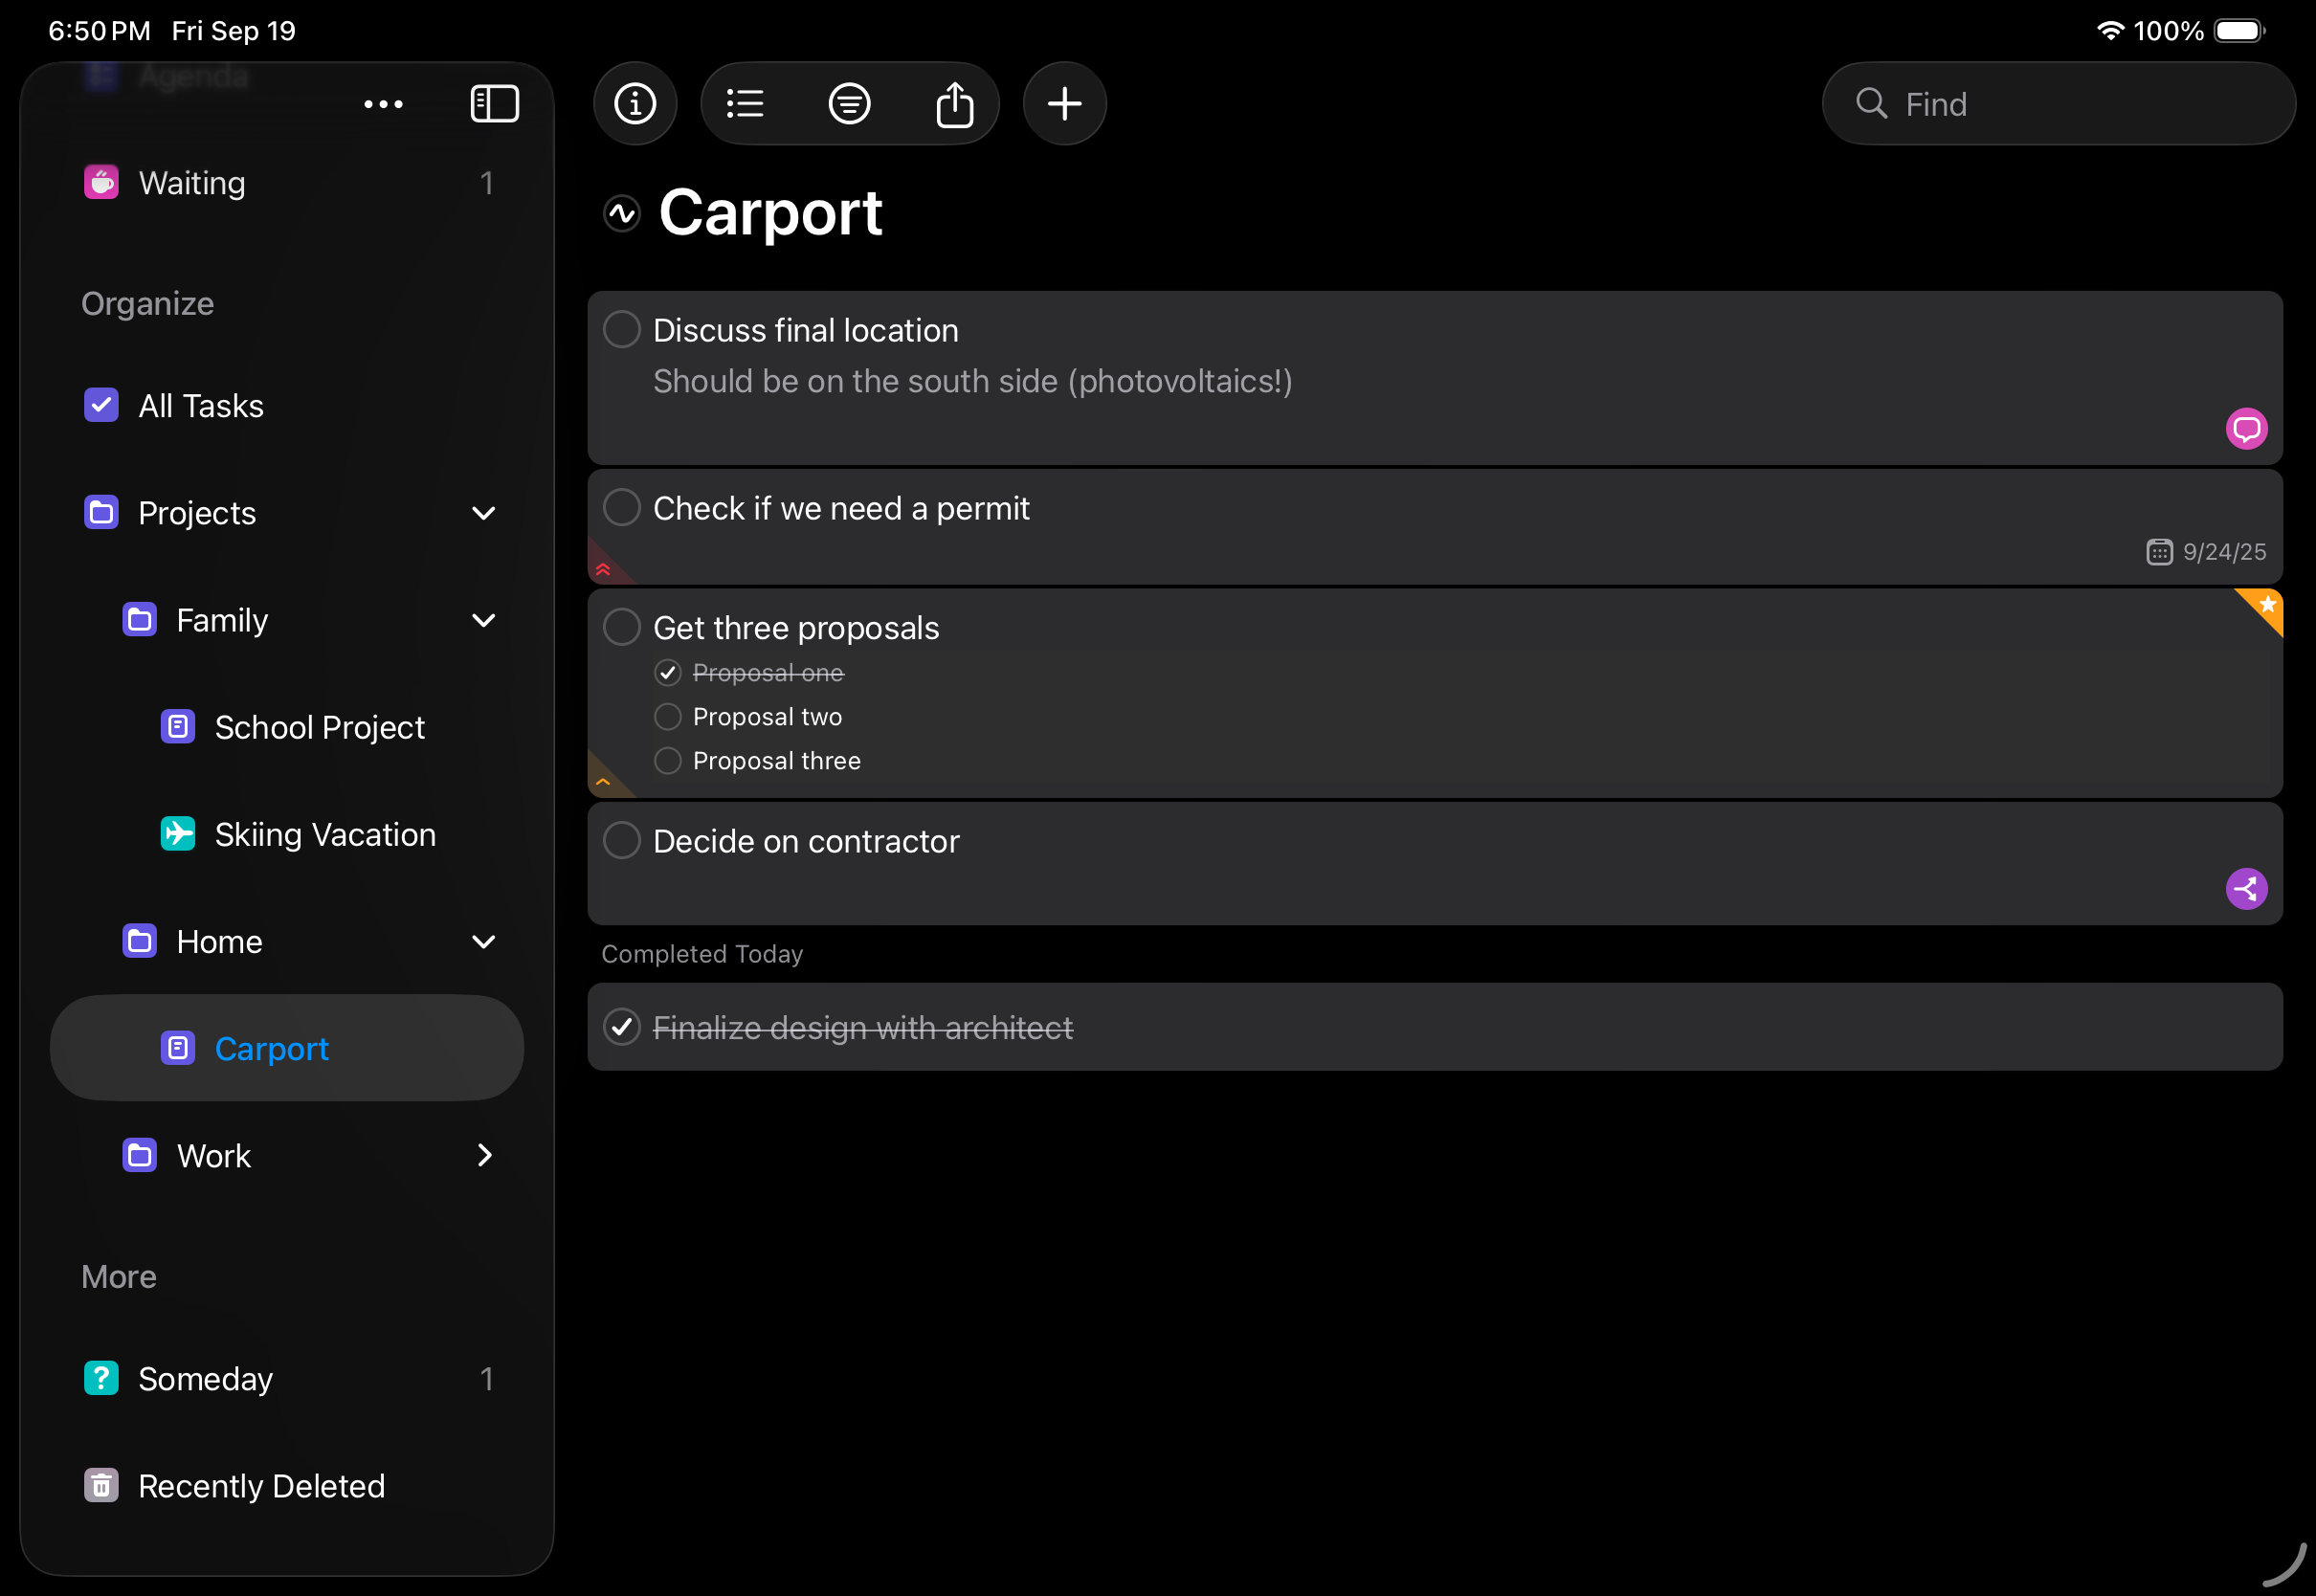Collapse the Family folder chevron

tap(484, 620)
